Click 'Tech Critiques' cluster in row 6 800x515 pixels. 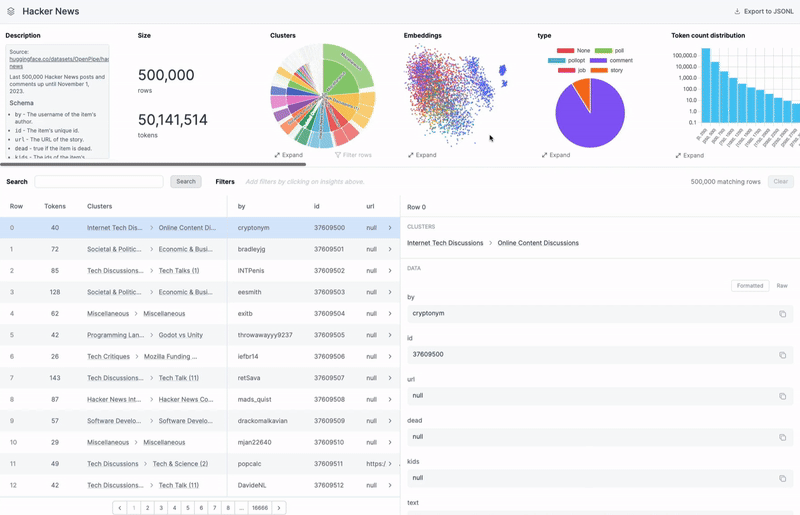coord(108,357)
